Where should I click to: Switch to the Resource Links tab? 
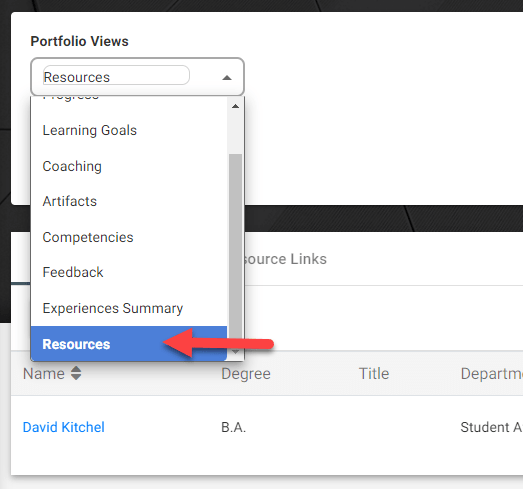click(x=286, y=259)
